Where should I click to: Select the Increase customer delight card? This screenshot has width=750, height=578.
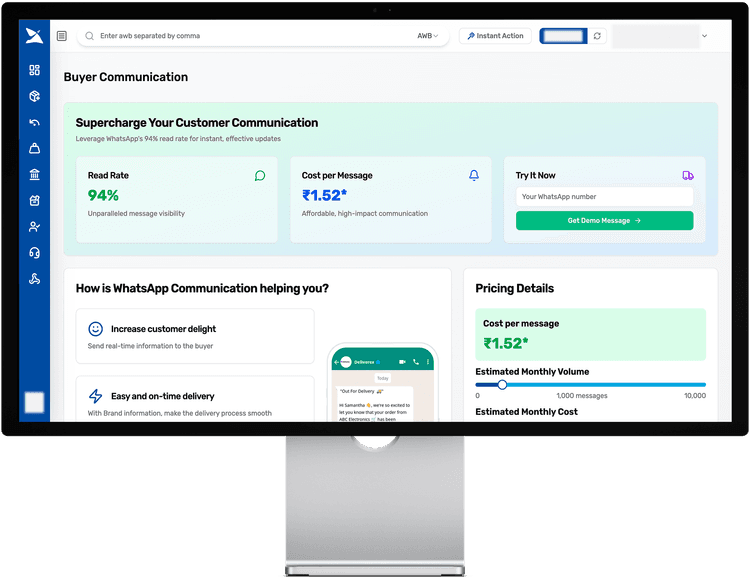(195, 336)
